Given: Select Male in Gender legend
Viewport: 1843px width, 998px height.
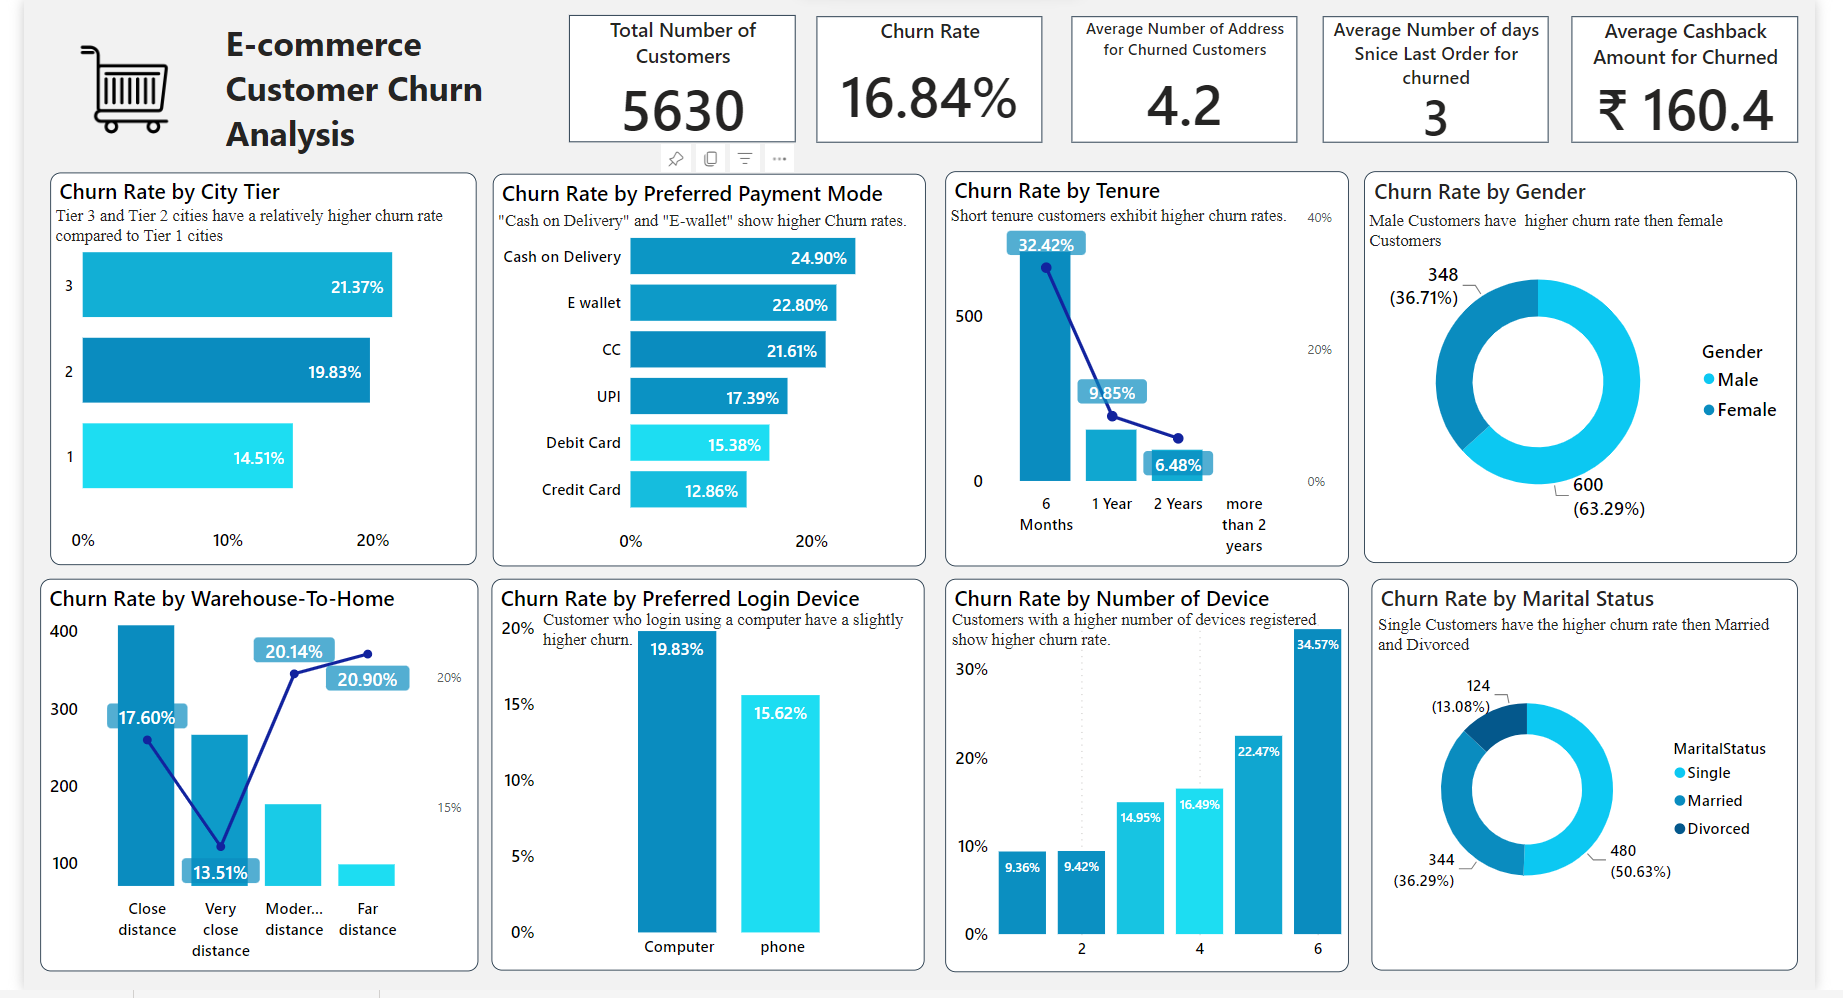Looking at the screenshot, I should 1737,380.
